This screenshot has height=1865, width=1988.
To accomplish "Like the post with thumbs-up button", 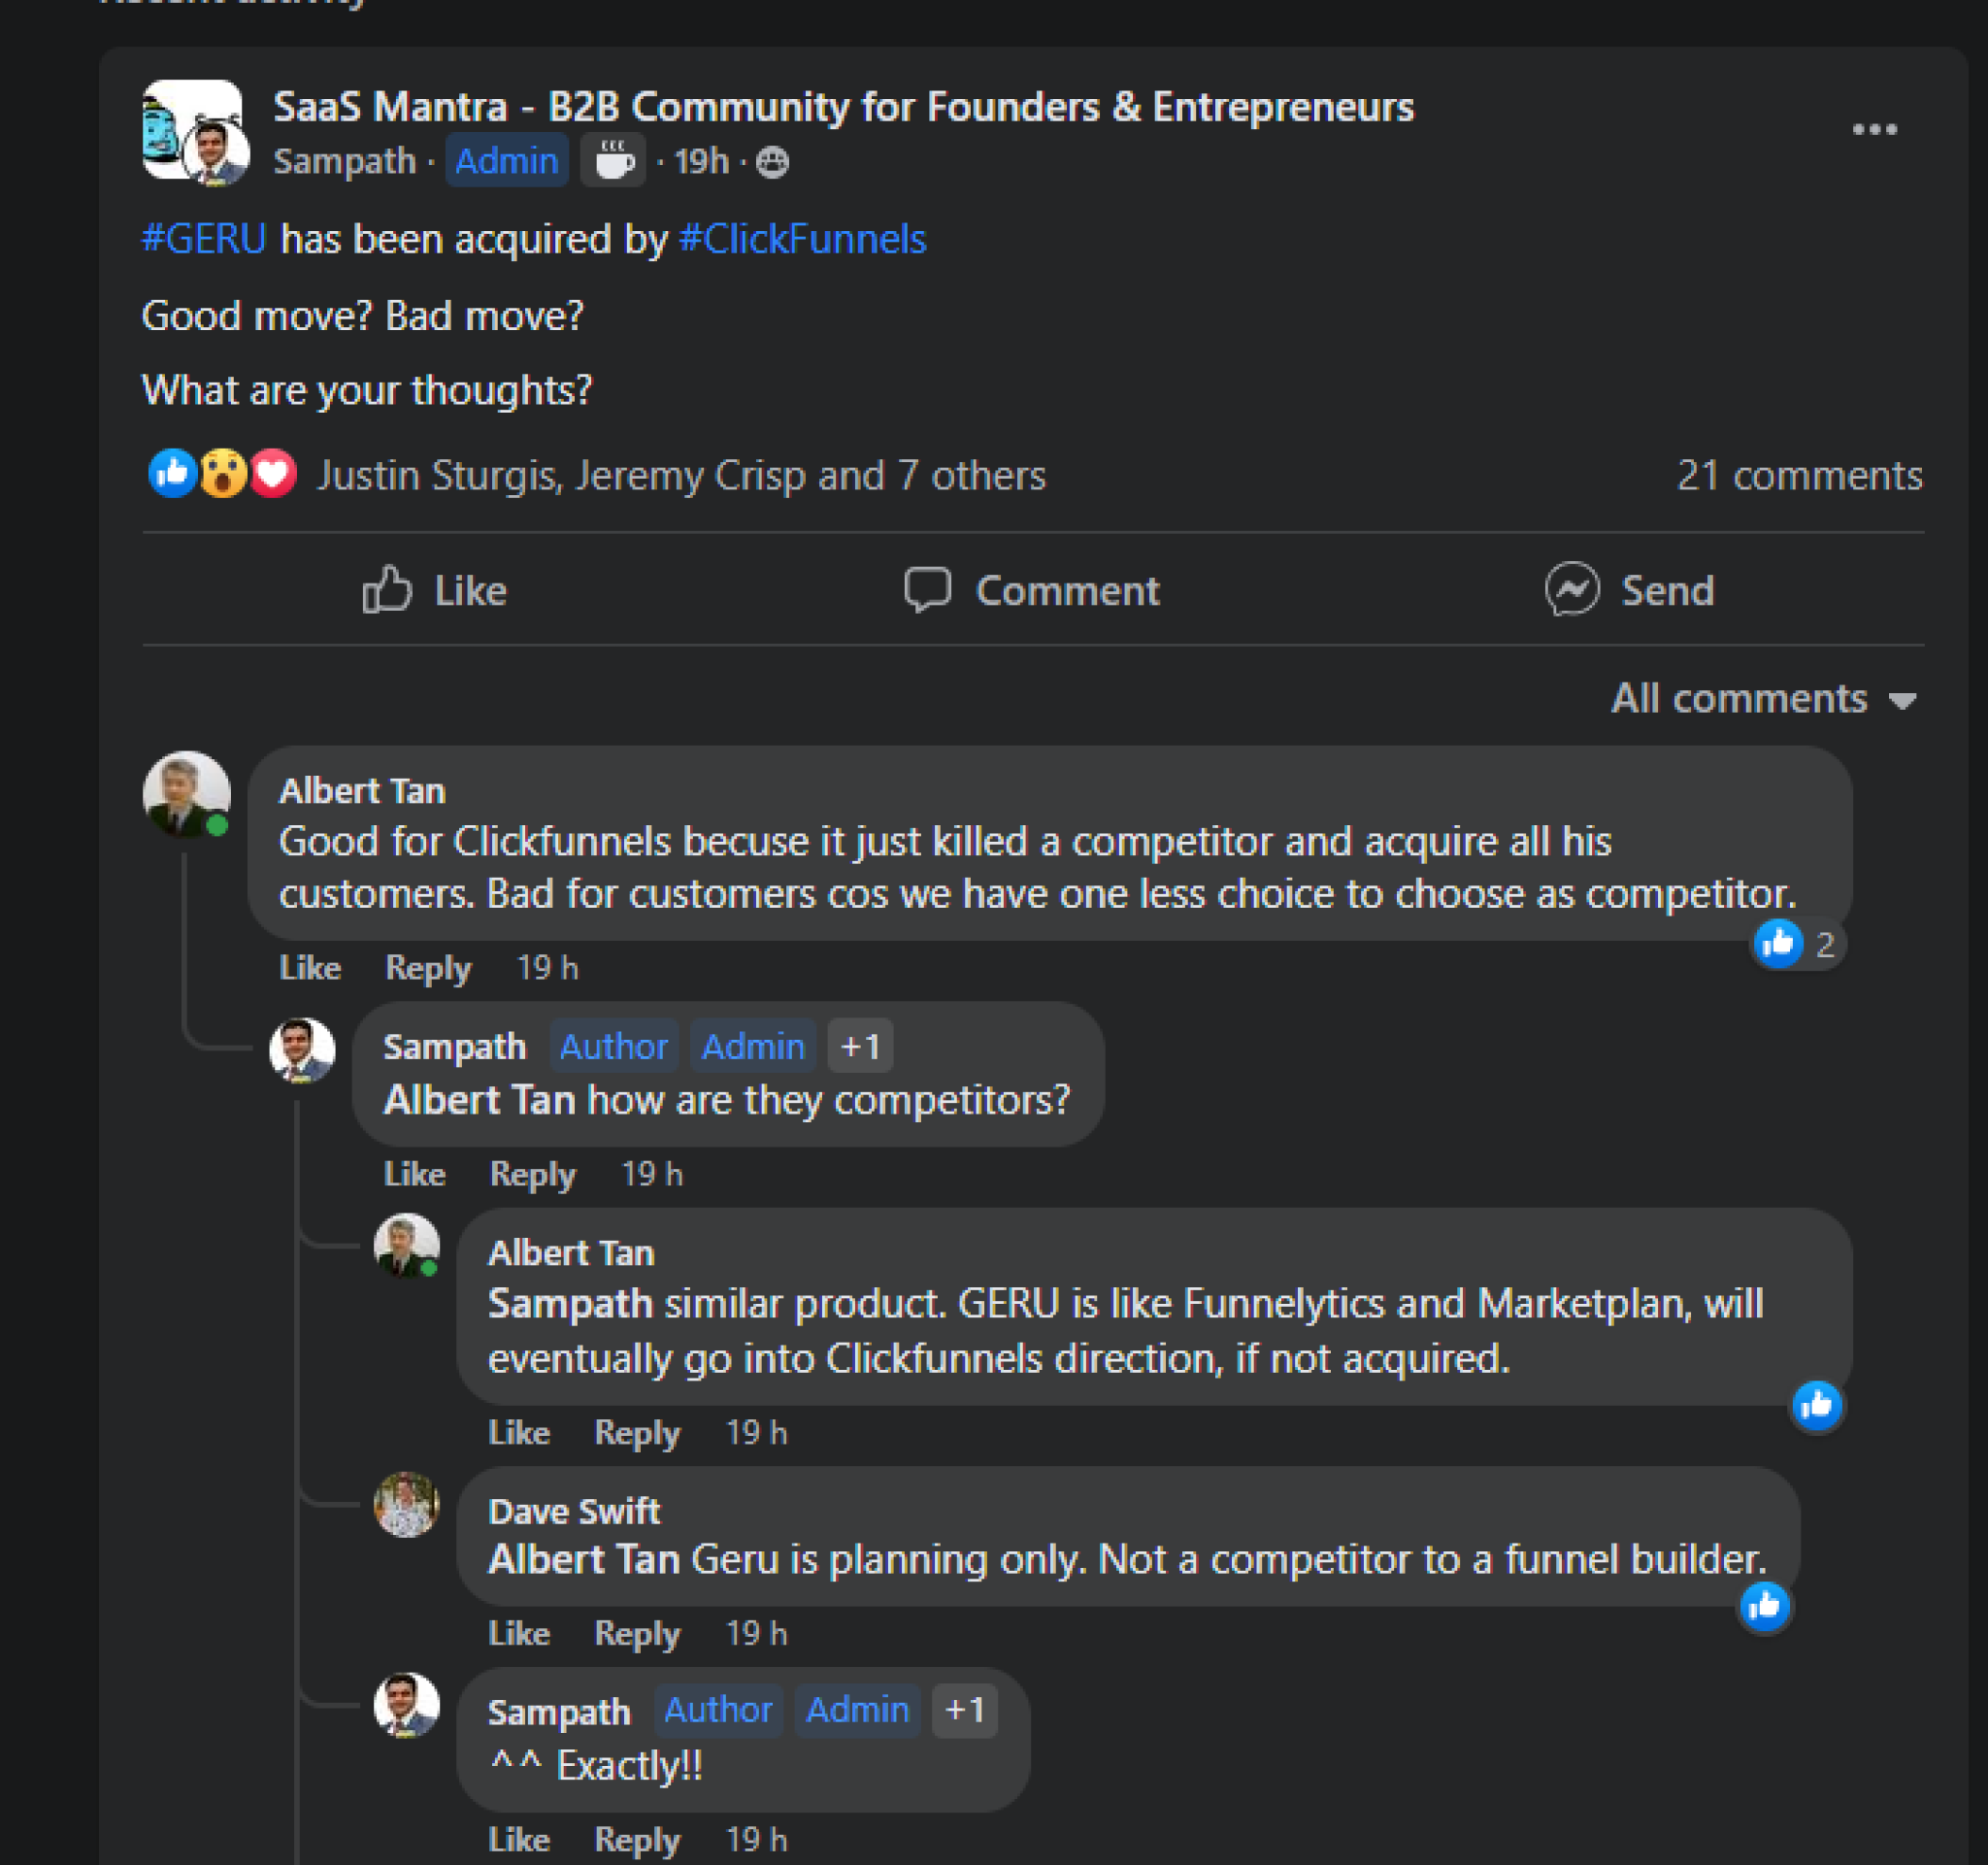I will (435, 590).
